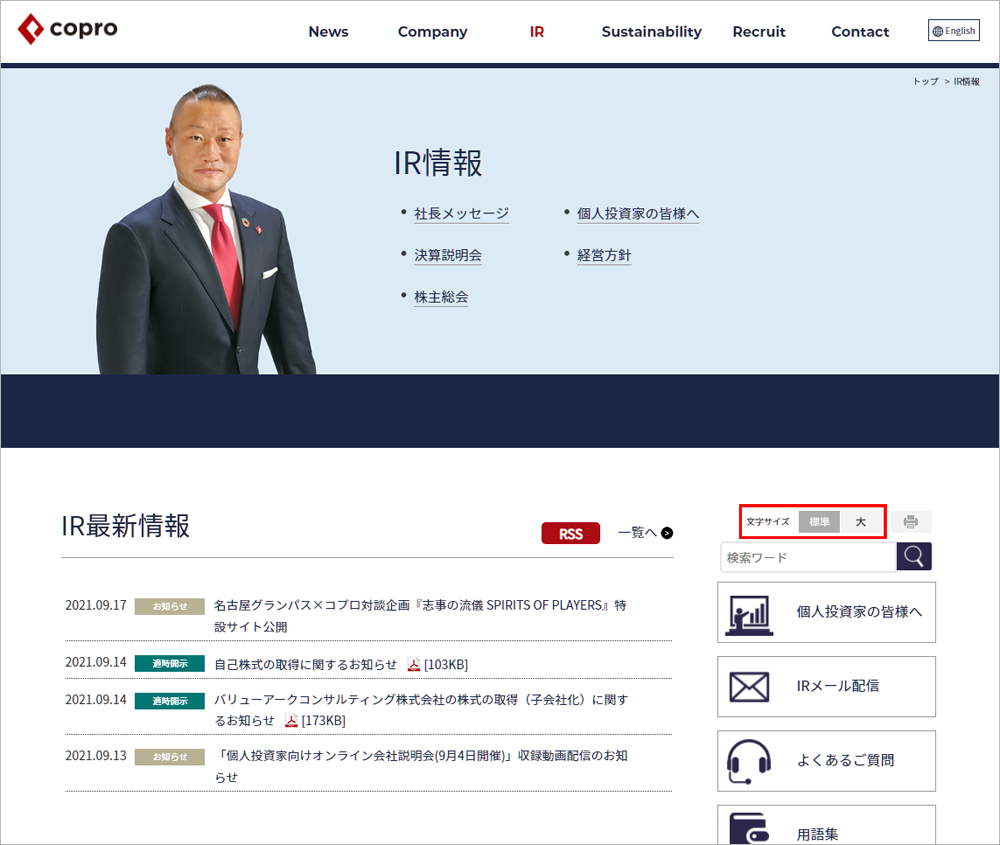Click the arrow icon beside 一覧へ
Screen dimensions: 1000x845
pyautogui.click(x=667, y=533)
